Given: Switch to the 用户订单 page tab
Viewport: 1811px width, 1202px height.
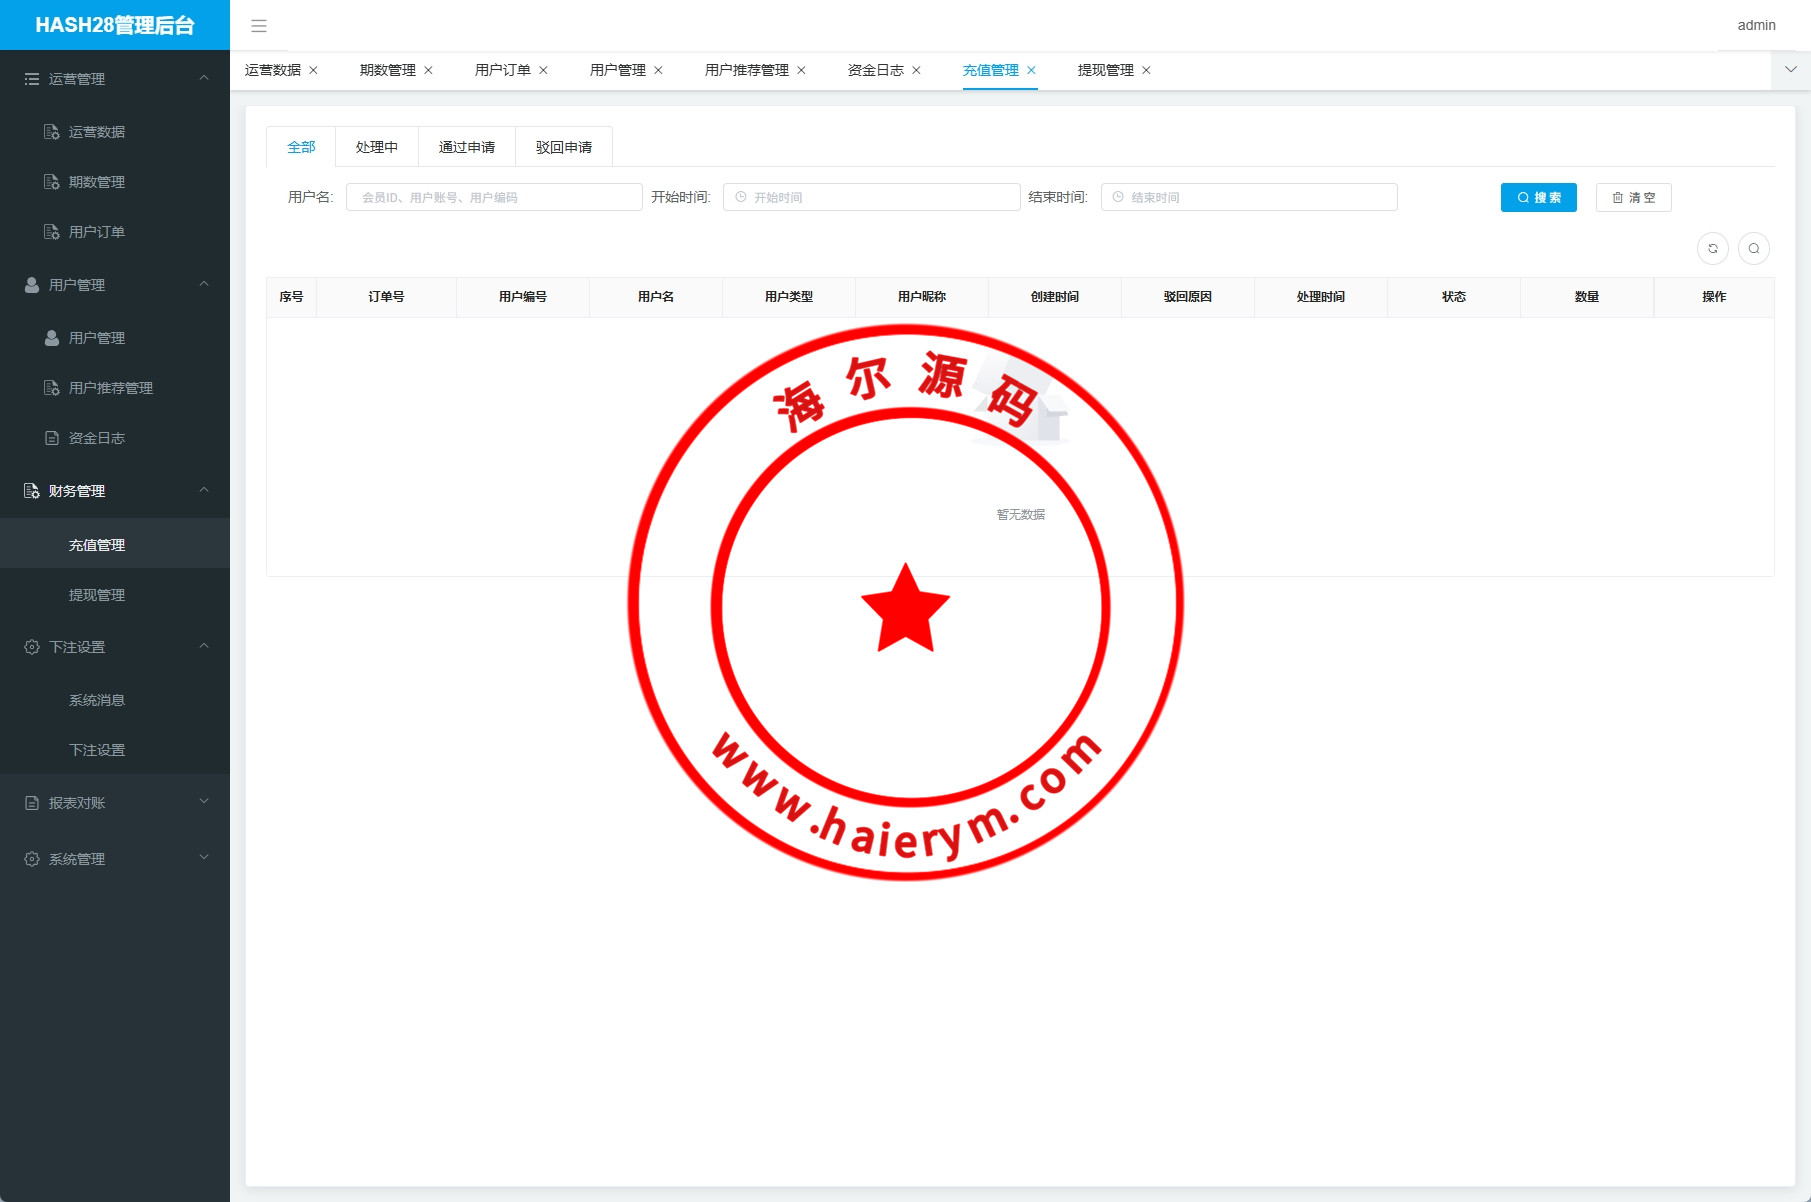Looking at the screenshot, I should (x=502, y=70).
